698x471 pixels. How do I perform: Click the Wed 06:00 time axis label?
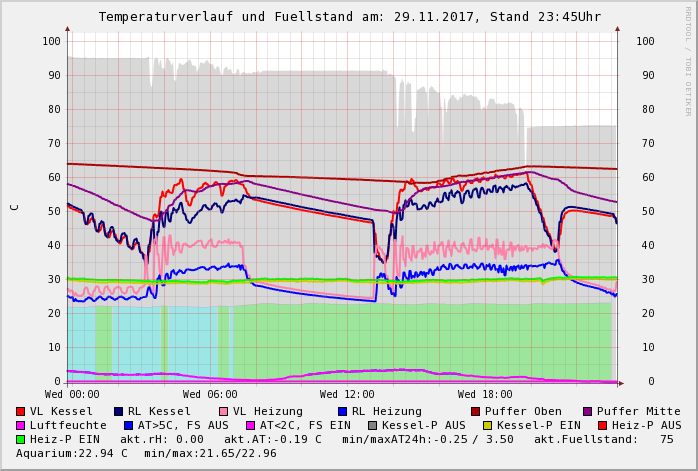point(210,395)
